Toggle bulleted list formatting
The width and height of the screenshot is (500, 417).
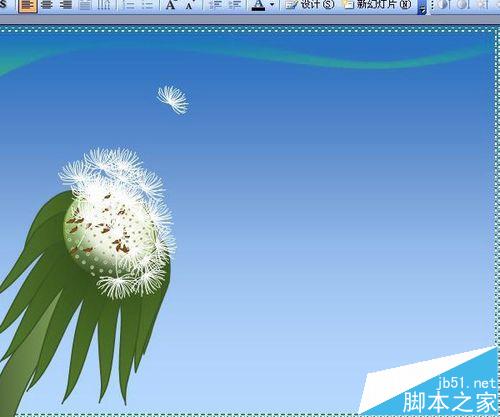[x=147, y=5]
